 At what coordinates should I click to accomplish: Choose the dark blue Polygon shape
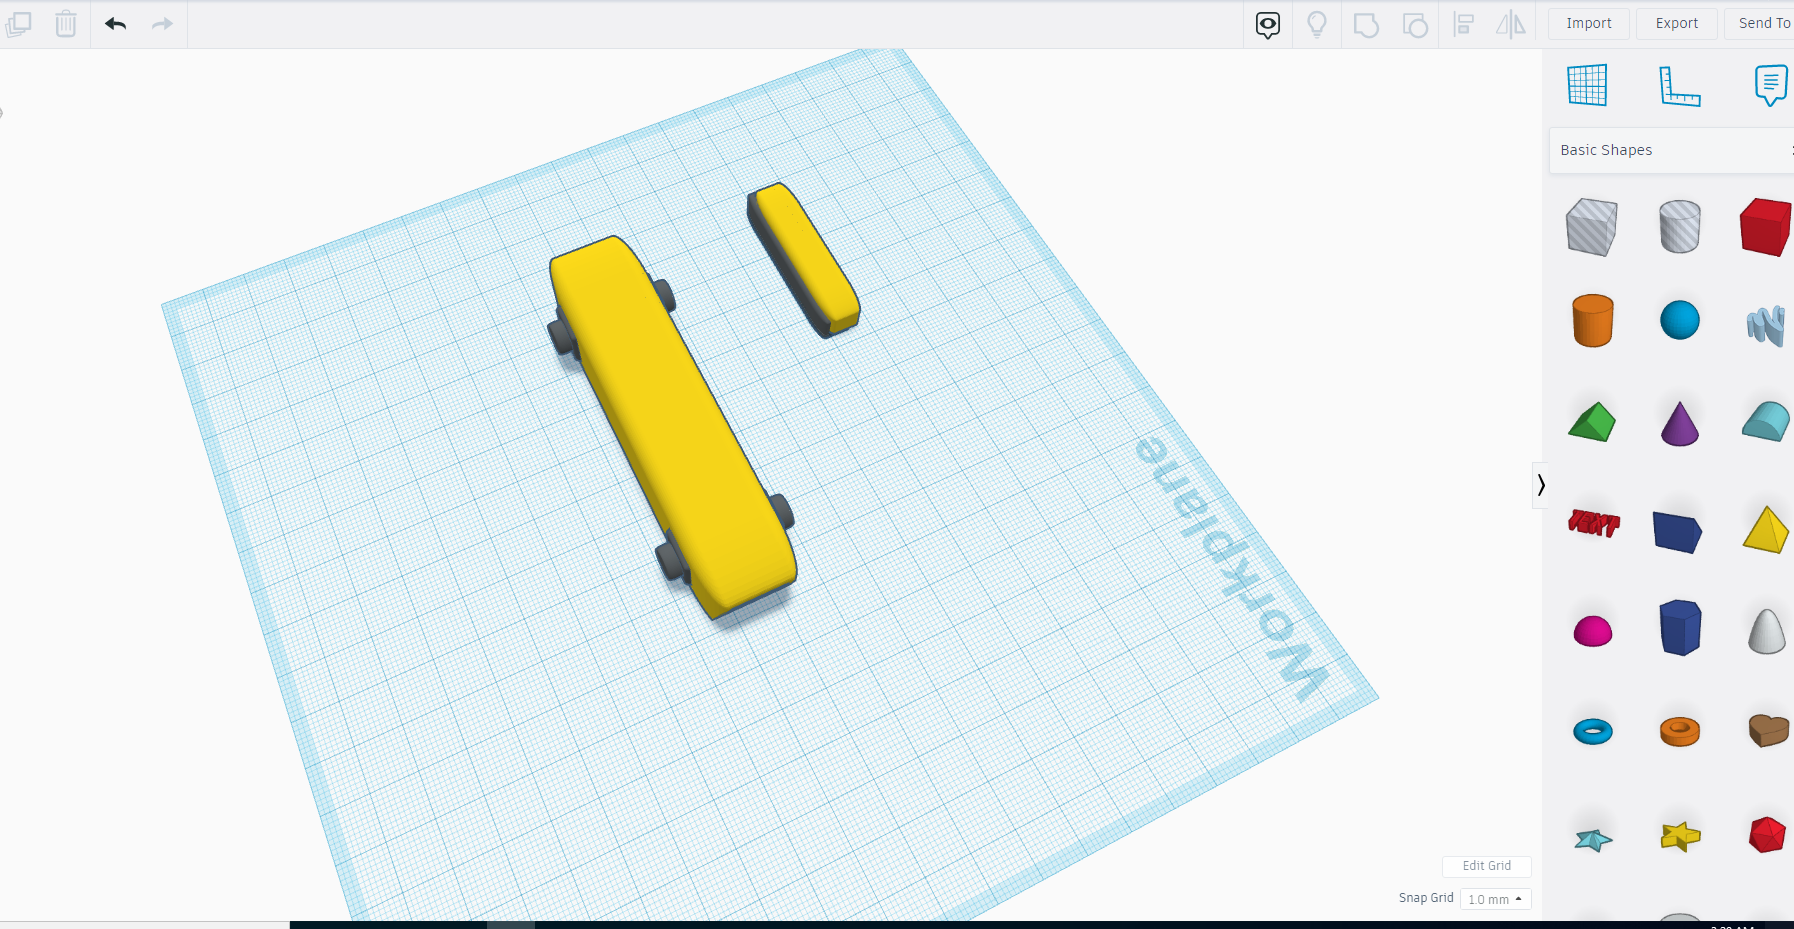pos(1681,628)
